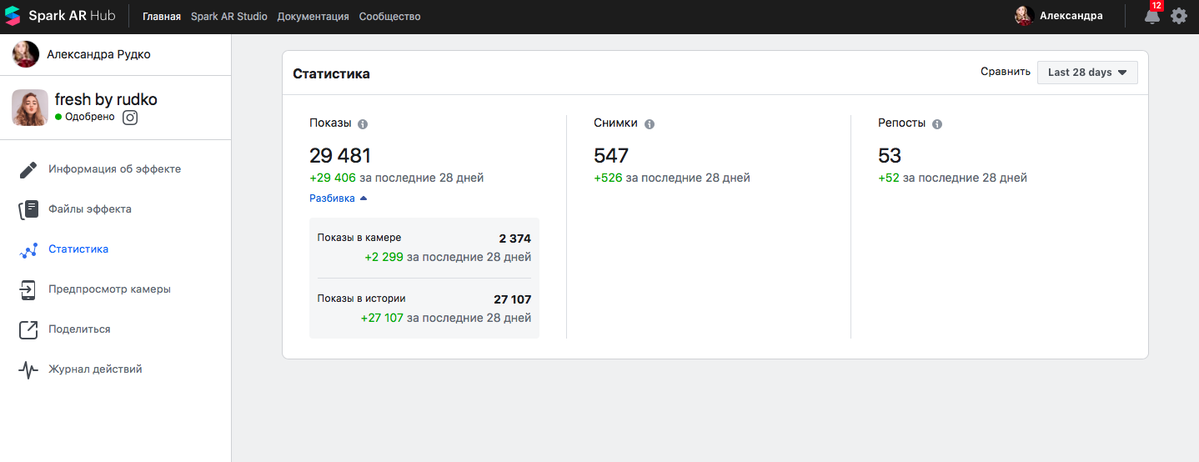Image resolution: width=1199 pixels, height=462 pixels.
Task: Open the notifications bell icon
Action: tap(1152, 17)
